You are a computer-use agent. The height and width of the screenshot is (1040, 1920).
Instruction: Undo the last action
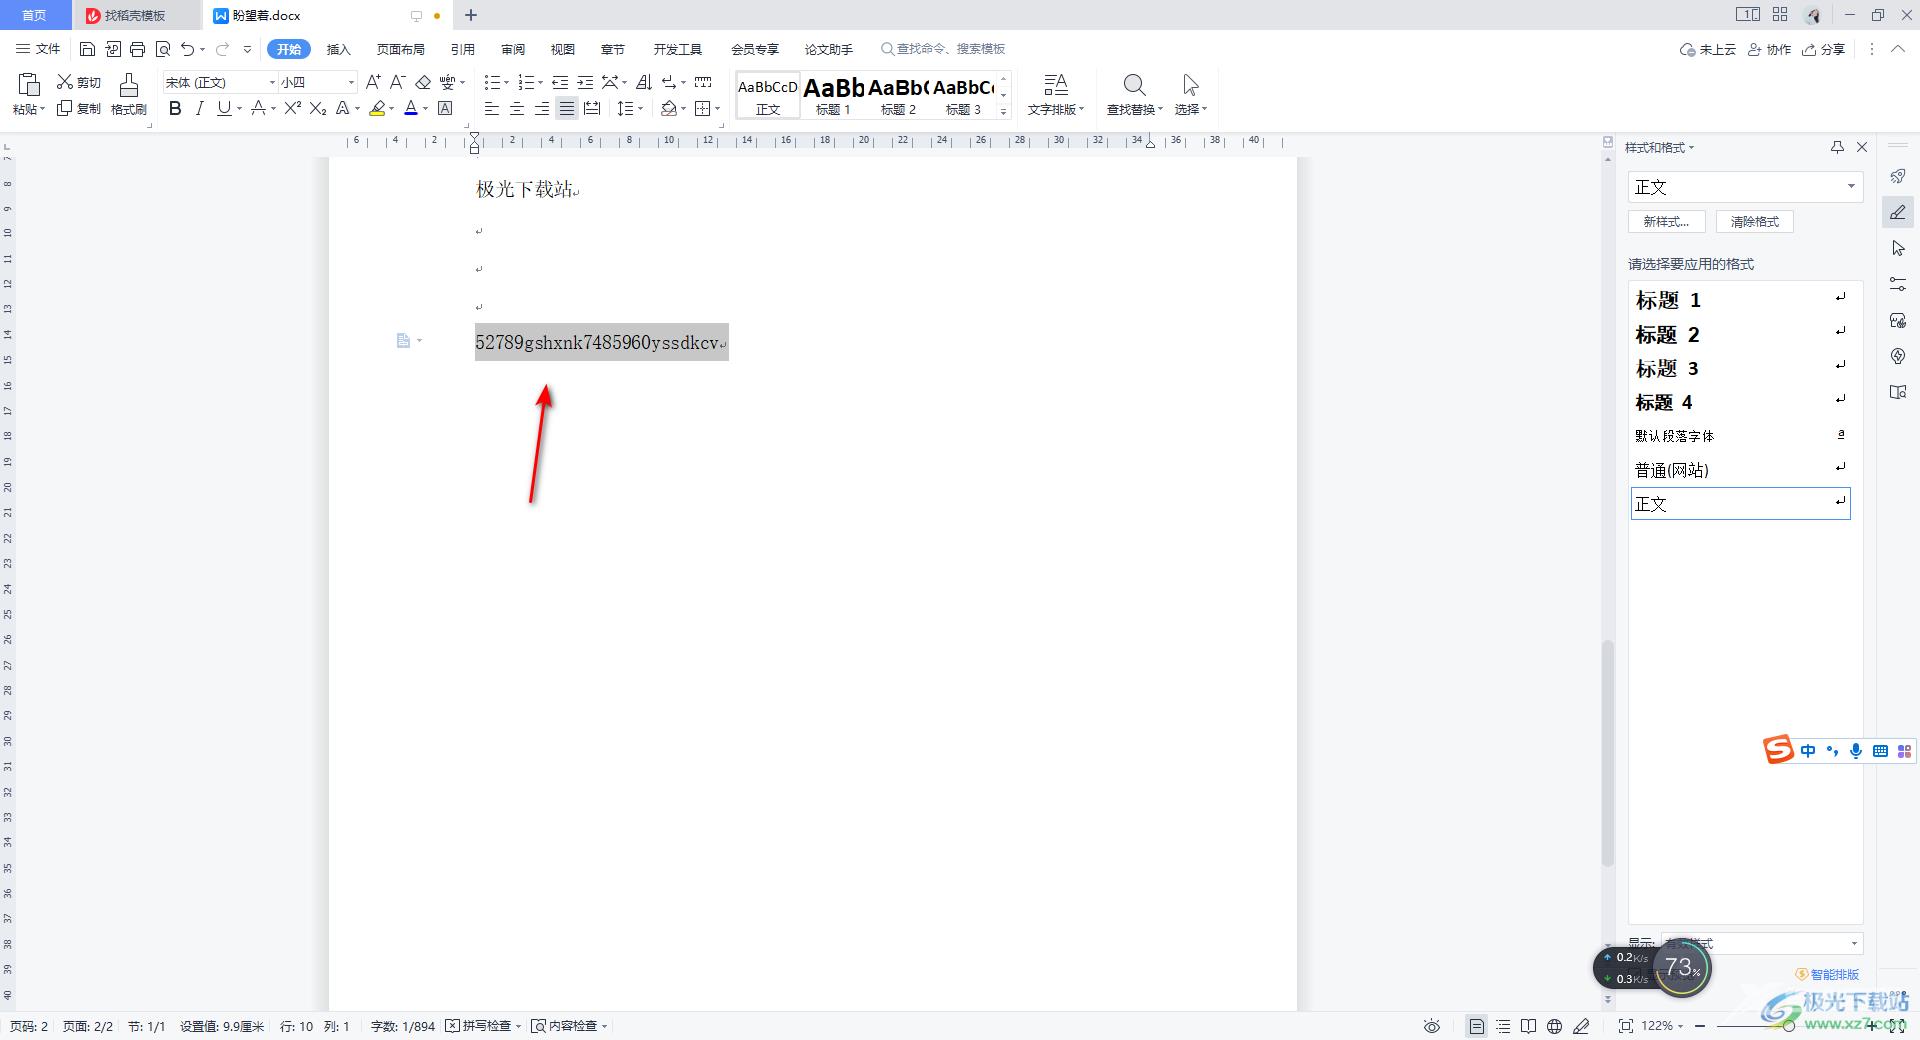pos(187,49)
